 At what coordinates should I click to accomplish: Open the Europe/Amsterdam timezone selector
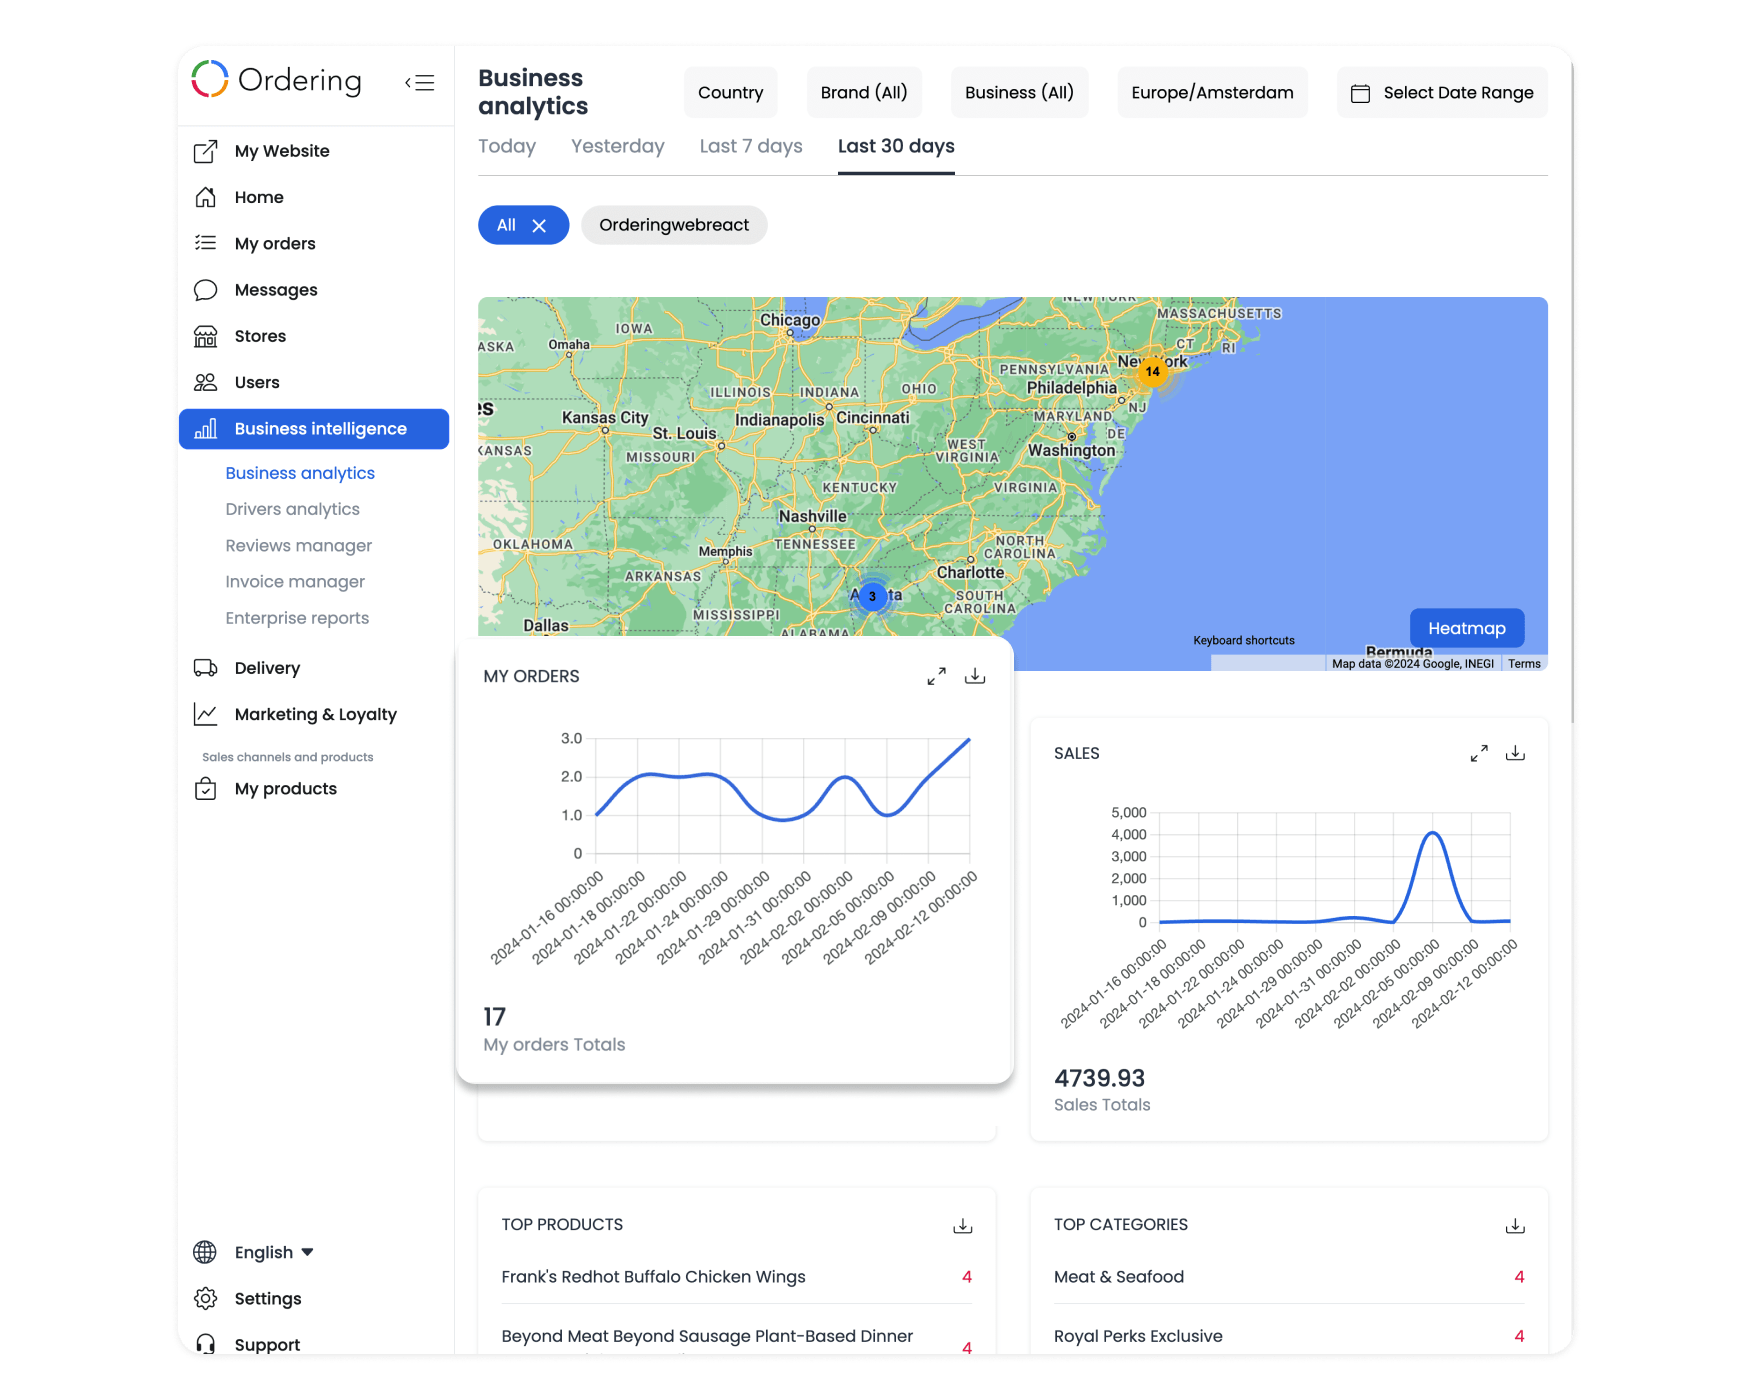pyautogui.click(x=1212, y=93)
